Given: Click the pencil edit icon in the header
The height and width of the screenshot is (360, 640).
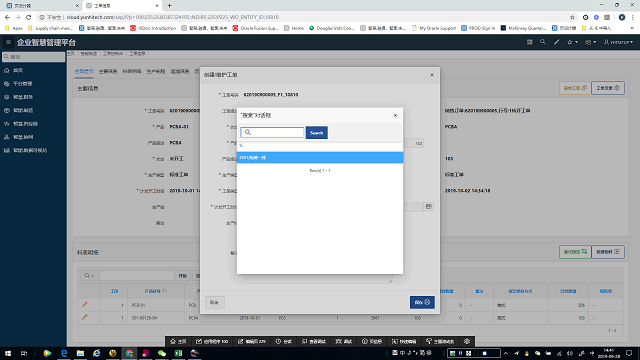Looking at the screenshot, I should click(556, 42).
